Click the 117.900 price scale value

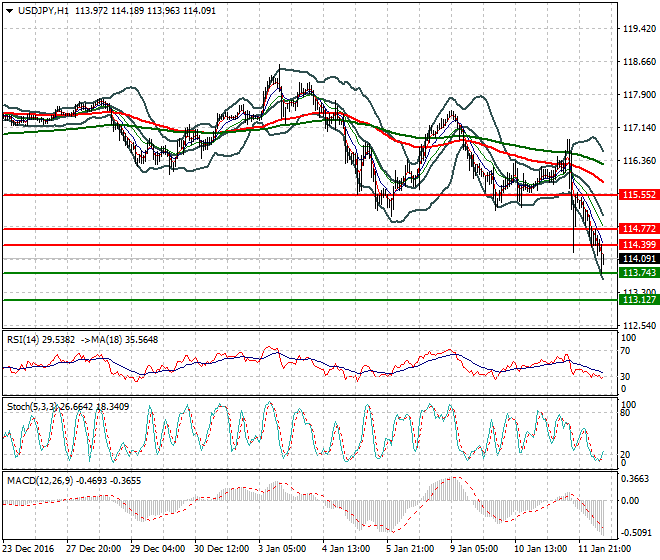639,95
